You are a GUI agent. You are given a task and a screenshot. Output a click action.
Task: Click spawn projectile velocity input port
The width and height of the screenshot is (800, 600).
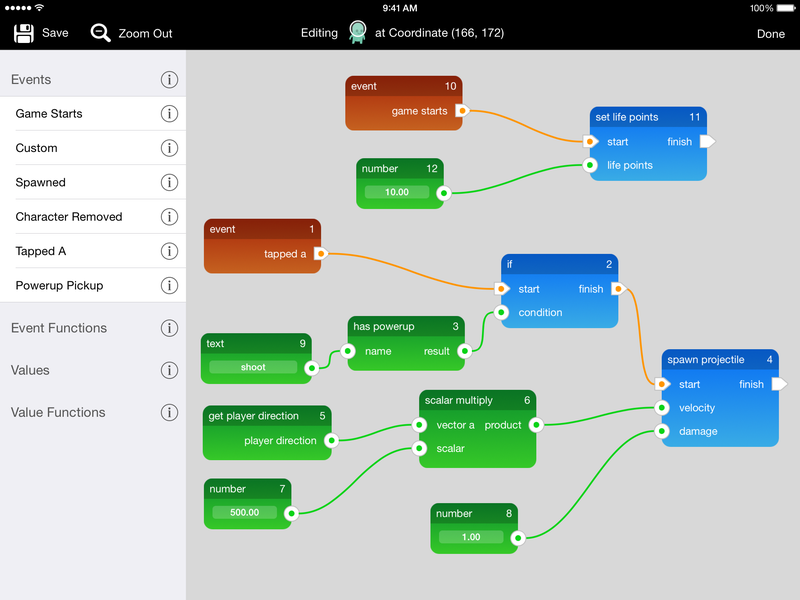pyautogui.click(x=662, y=407)
